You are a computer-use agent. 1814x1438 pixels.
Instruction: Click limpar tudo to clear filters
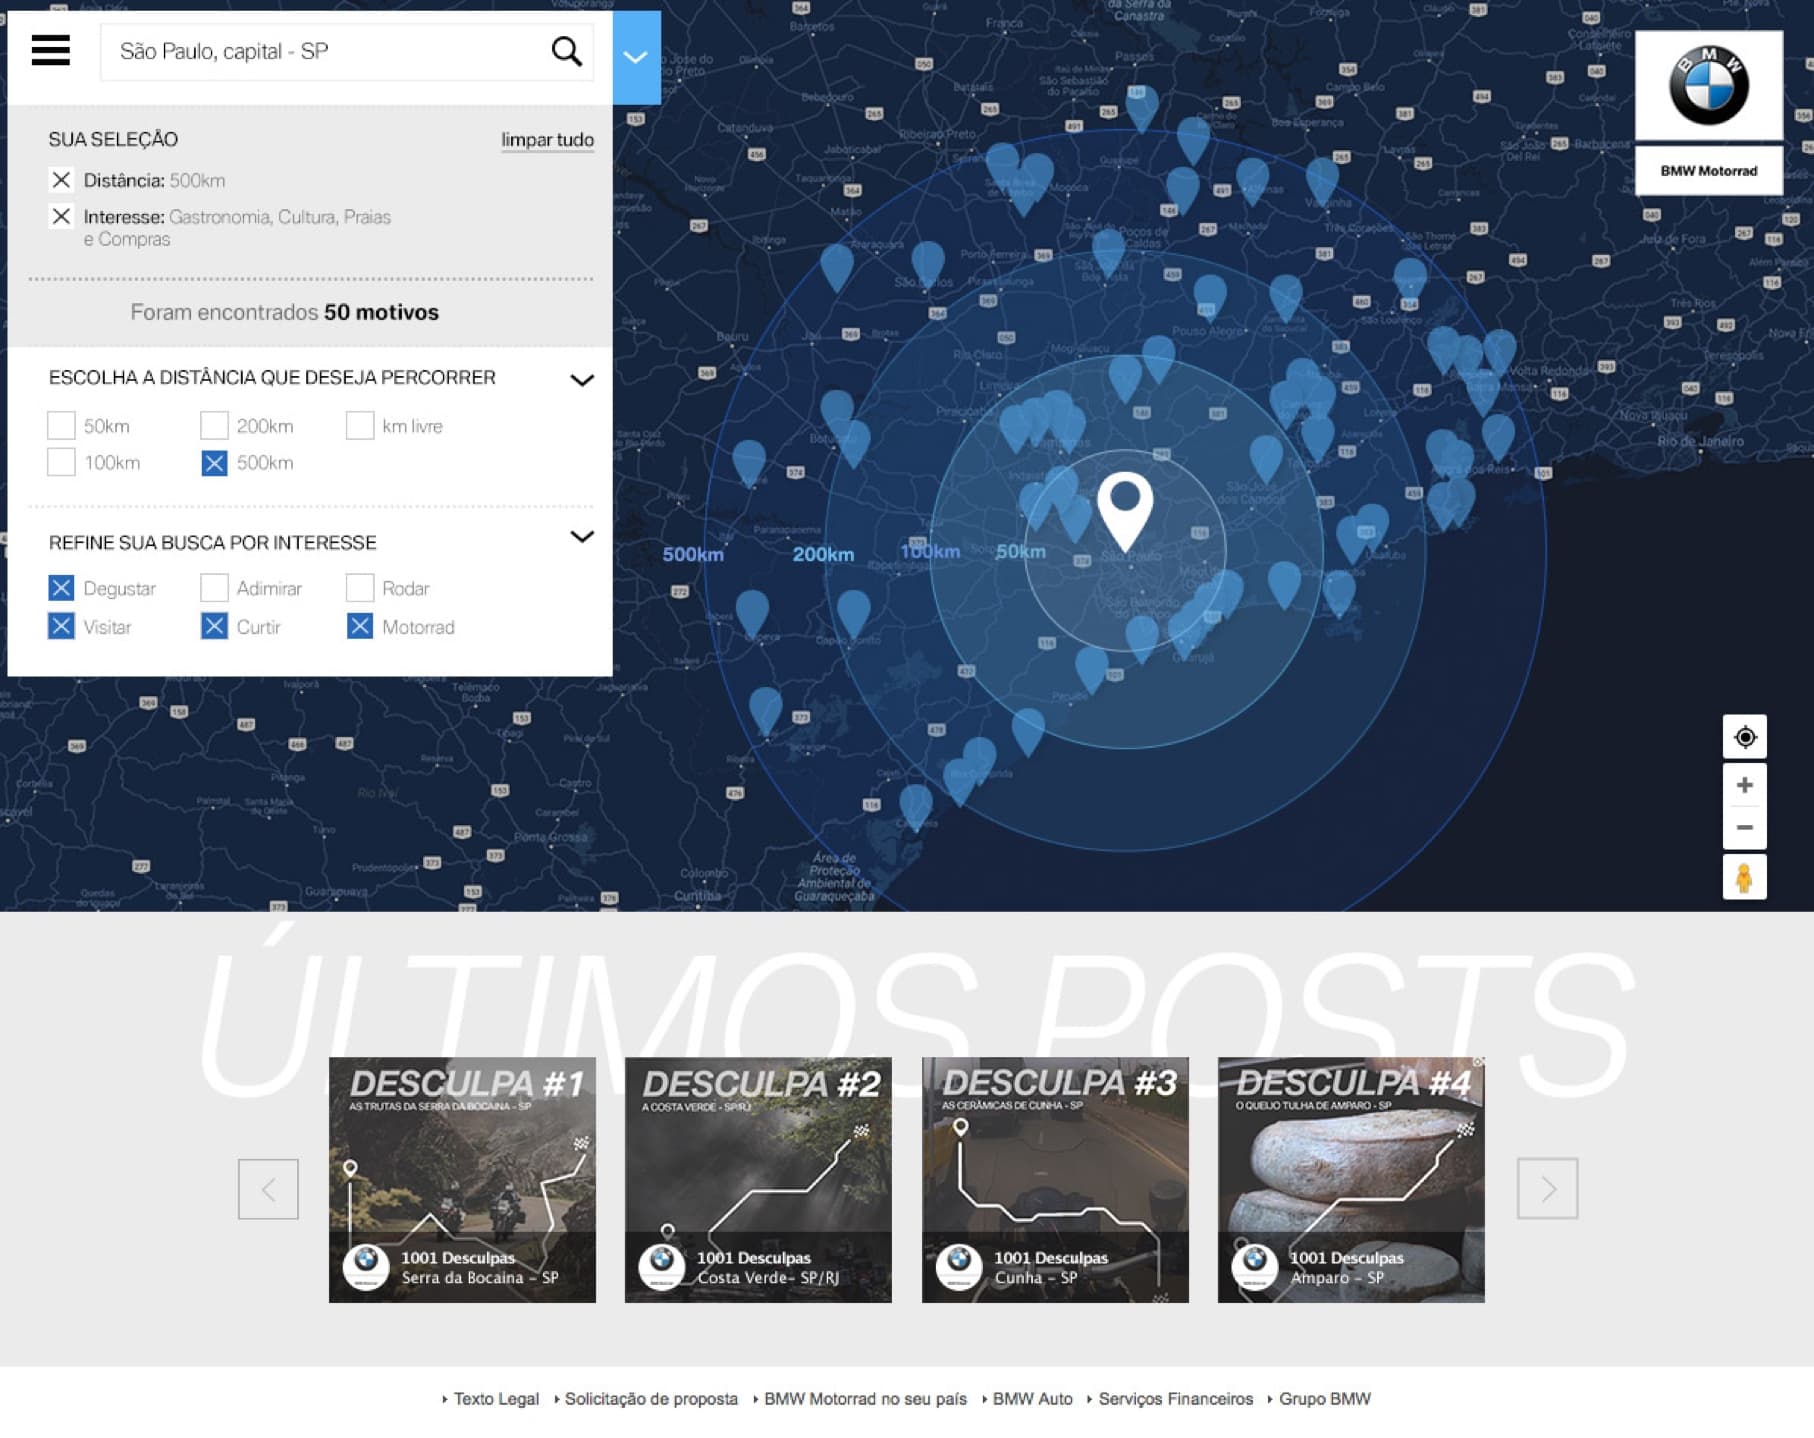[x=547, y=140]
